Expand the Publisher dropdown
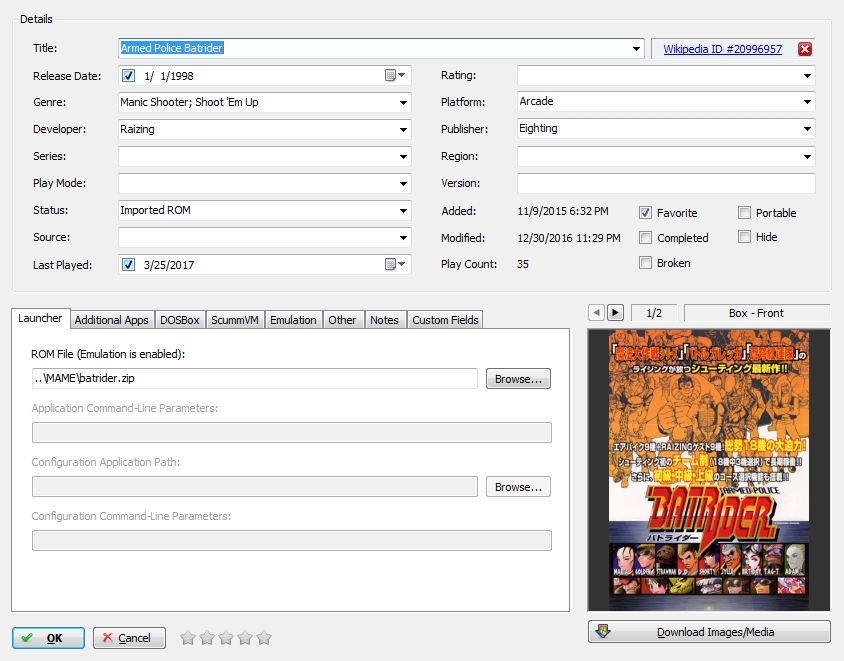 pyautogui.click(x=807, y=129)
